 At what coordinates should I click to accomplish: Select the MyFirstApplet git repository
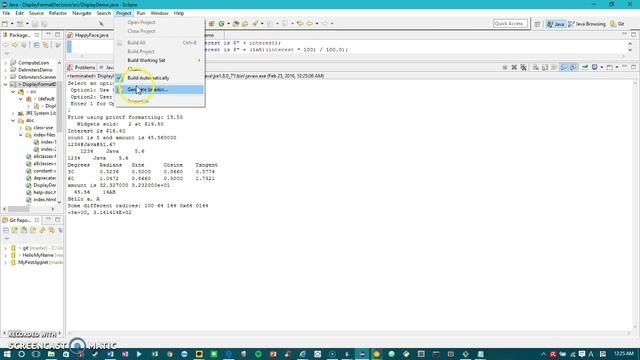37,262
